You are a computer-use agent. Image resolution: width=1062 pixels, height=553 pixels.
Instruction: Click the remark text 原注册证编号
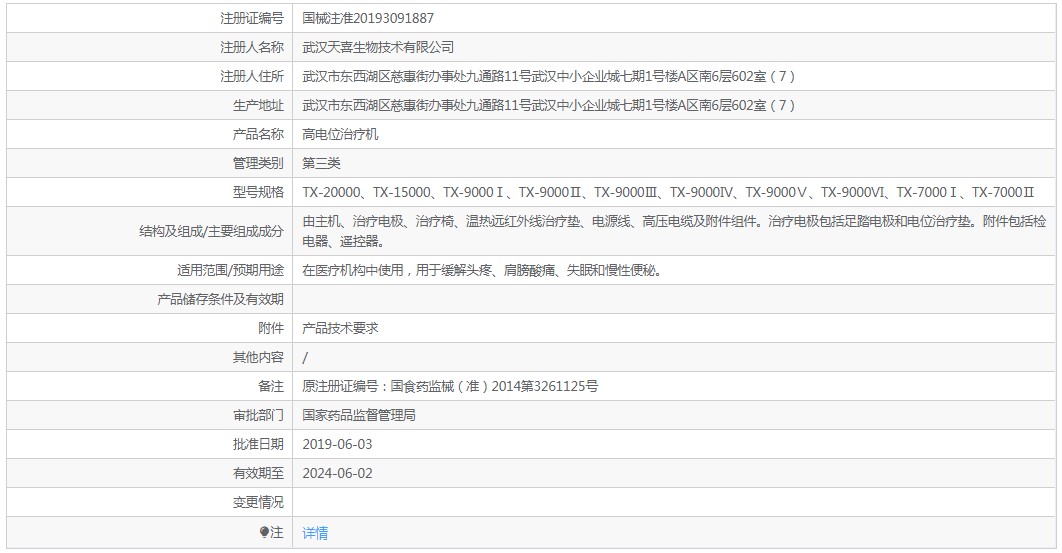point(450,386)
